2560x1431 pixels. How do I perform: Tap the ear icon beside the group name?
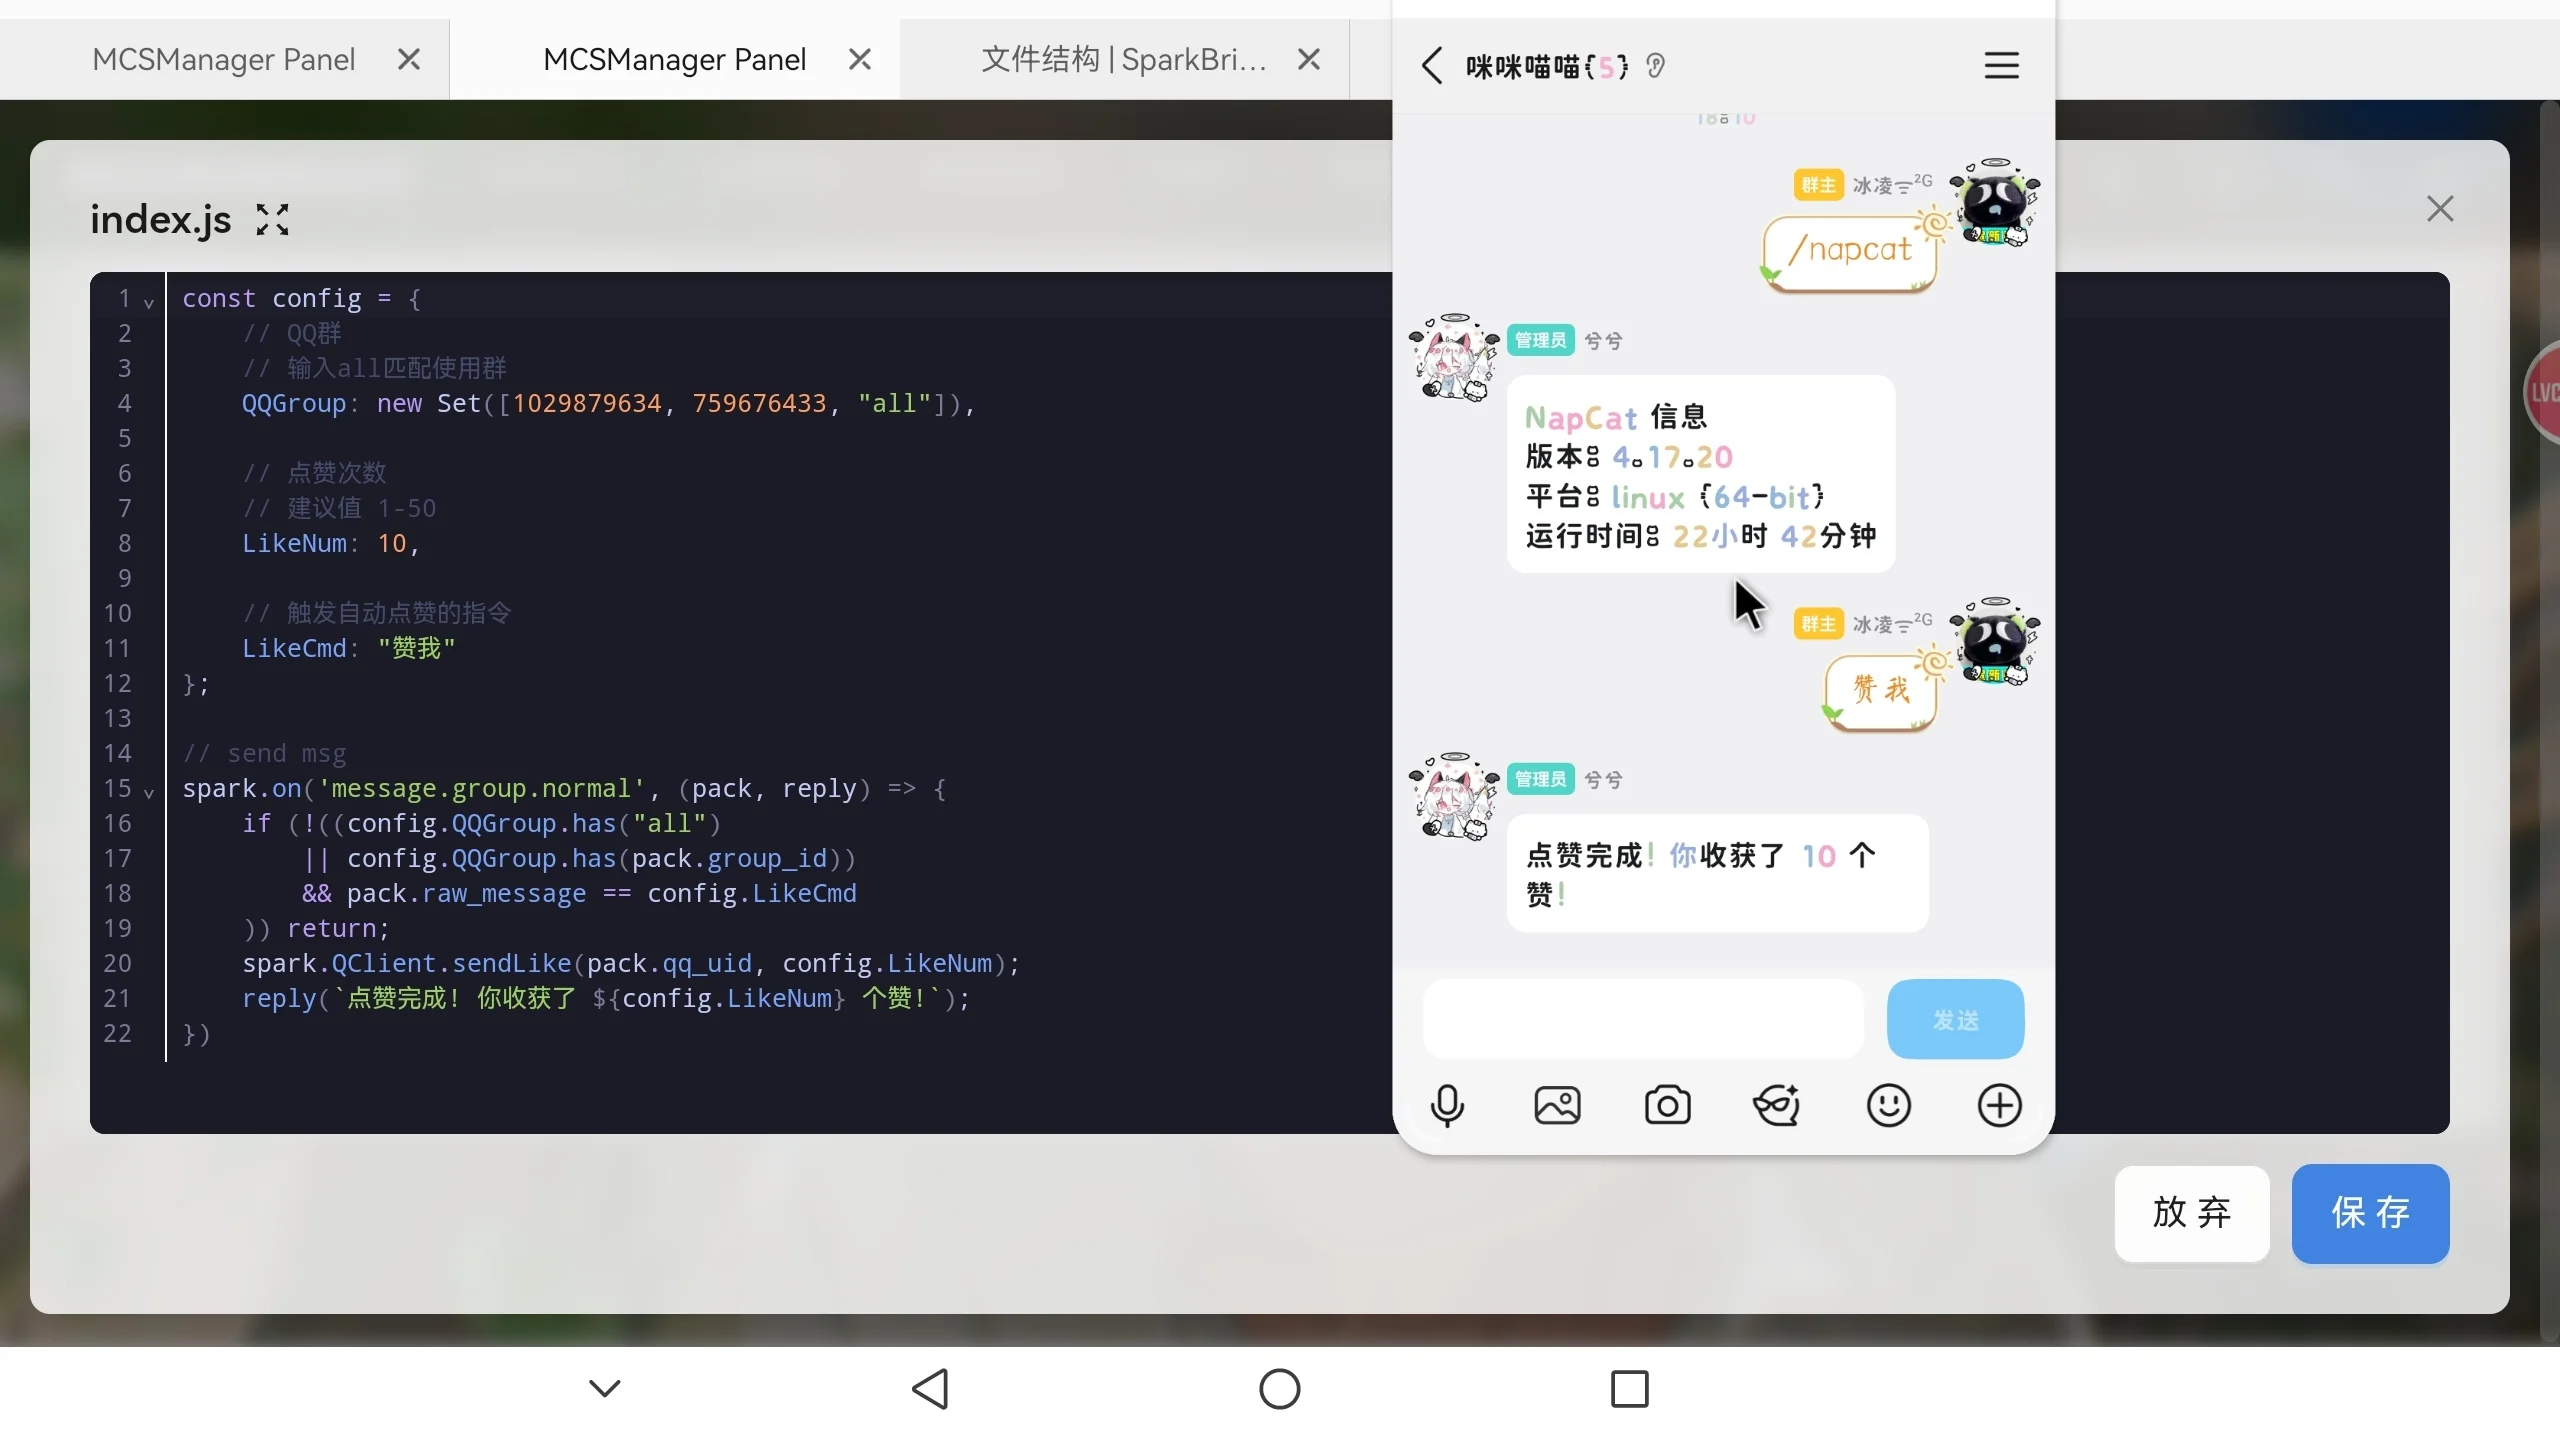(x=1655, y=66)
